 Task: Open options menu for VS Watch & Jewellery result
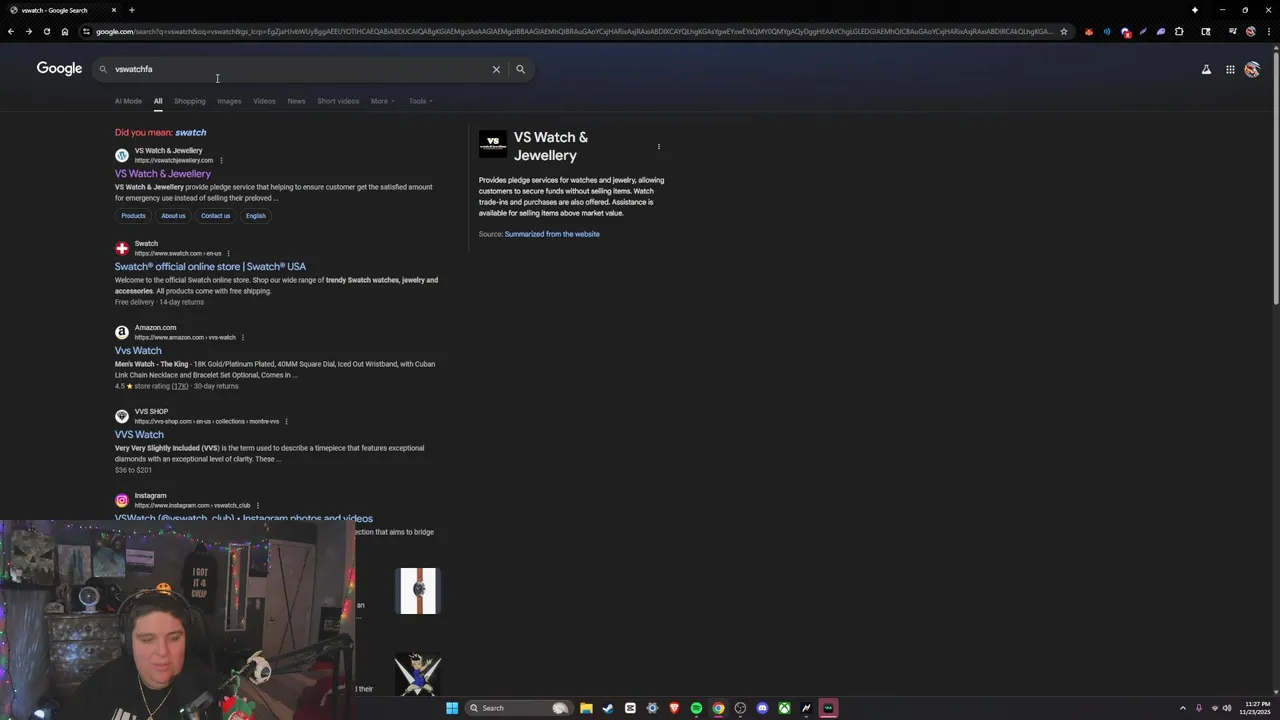point(221,160)
